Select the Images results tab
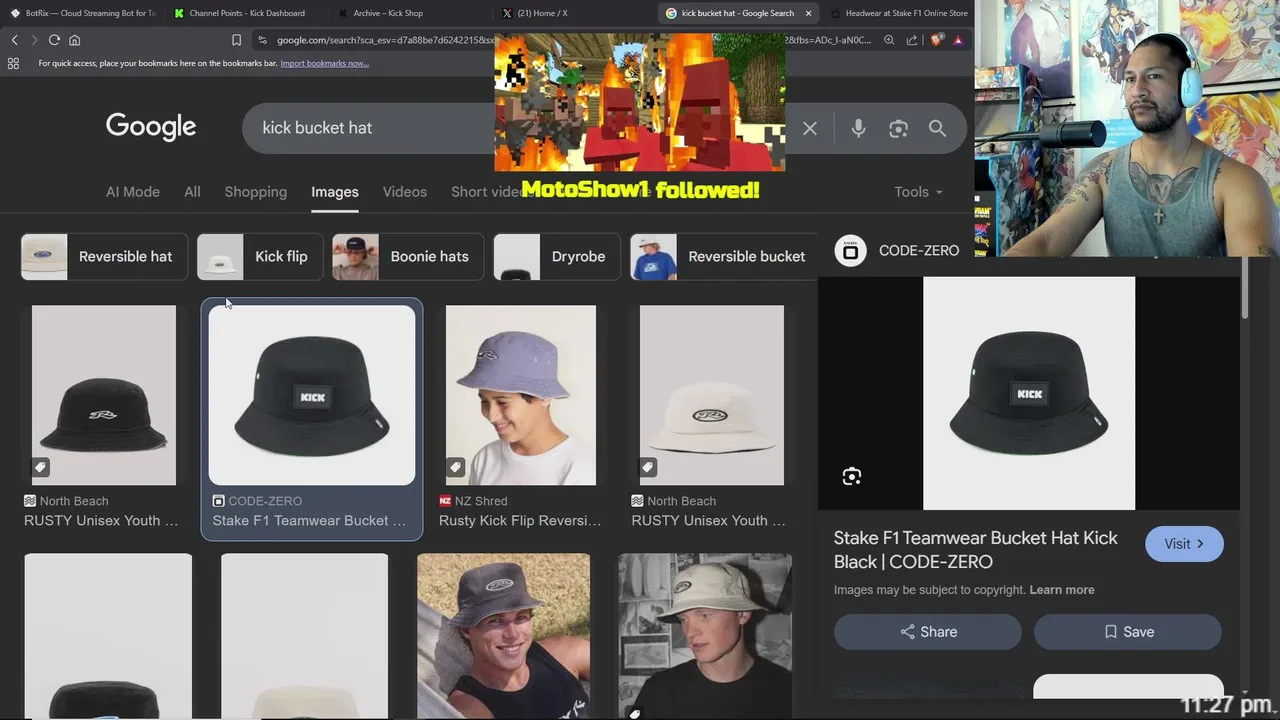Screen dimensions: 1280x720 [x=335, y=192]
